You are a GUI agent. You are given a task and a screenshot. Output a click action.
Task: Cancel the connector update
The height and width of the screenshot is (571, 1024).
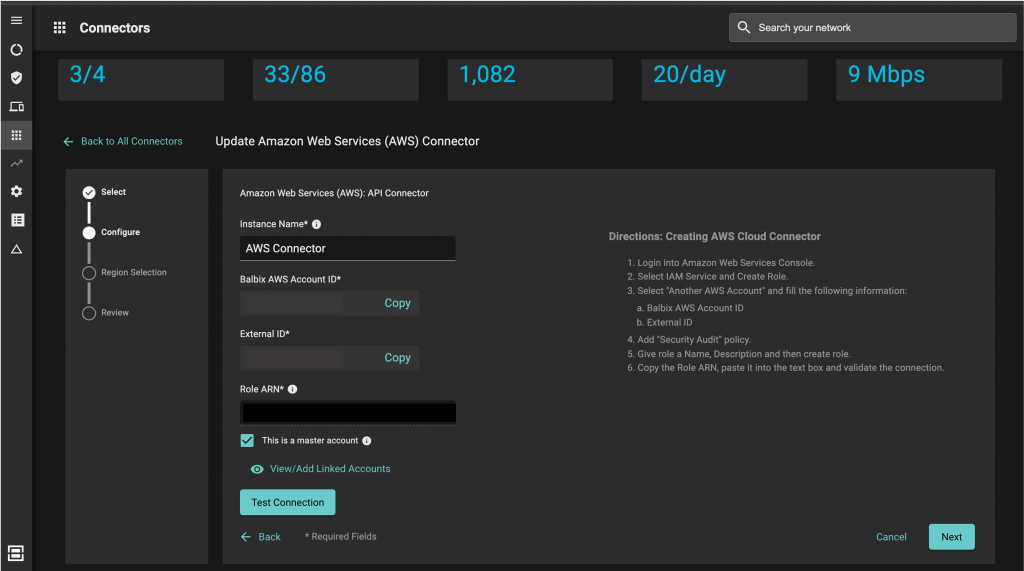pyautogui.click(x=891, y=537)
